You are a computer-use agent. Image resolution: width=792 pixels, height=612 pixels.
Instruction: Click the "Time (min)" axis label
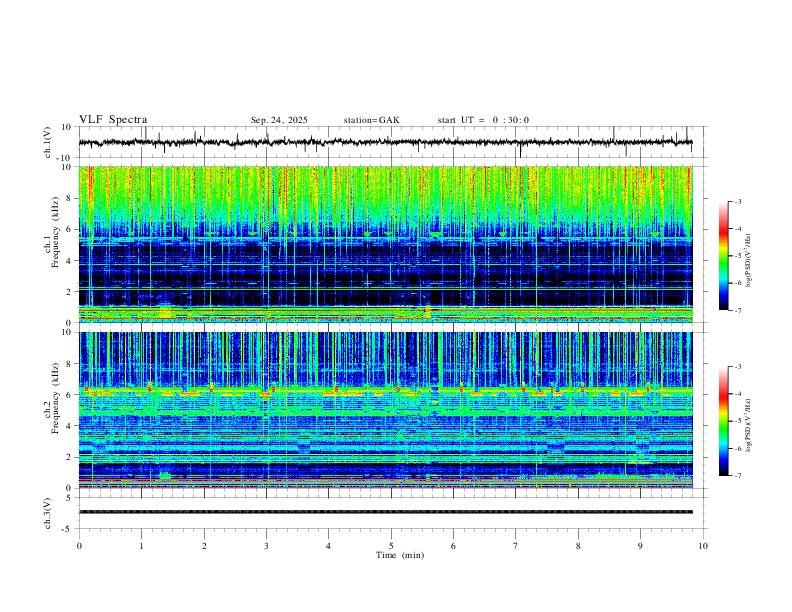point(400,555)
